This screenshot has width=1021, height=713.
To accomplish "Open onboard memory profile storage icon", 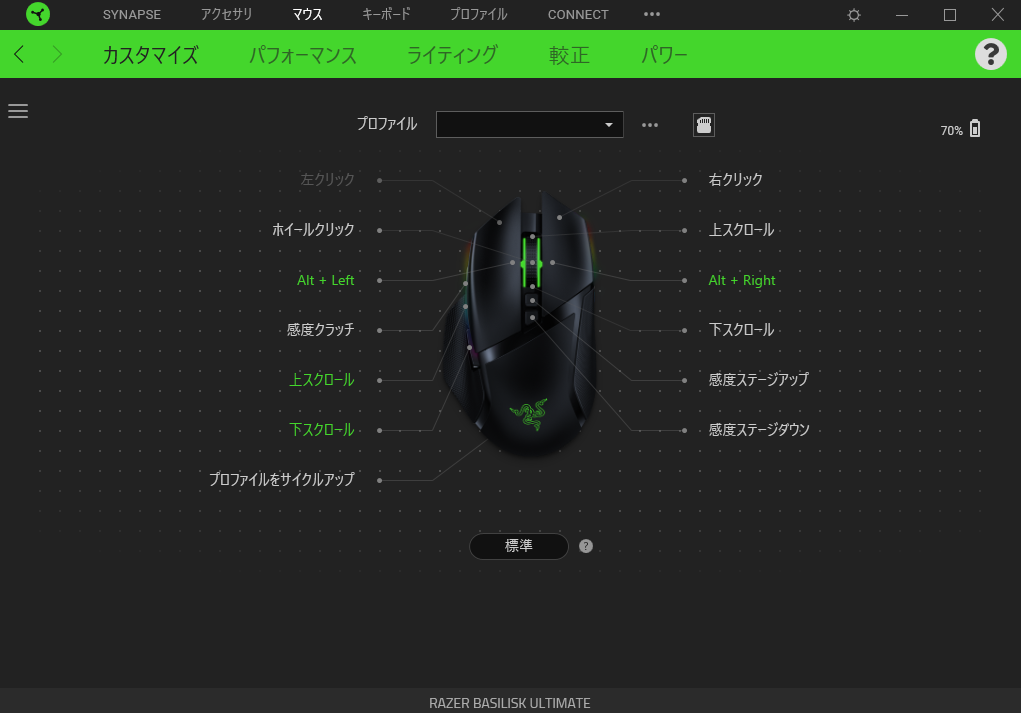I will point(704,125).
